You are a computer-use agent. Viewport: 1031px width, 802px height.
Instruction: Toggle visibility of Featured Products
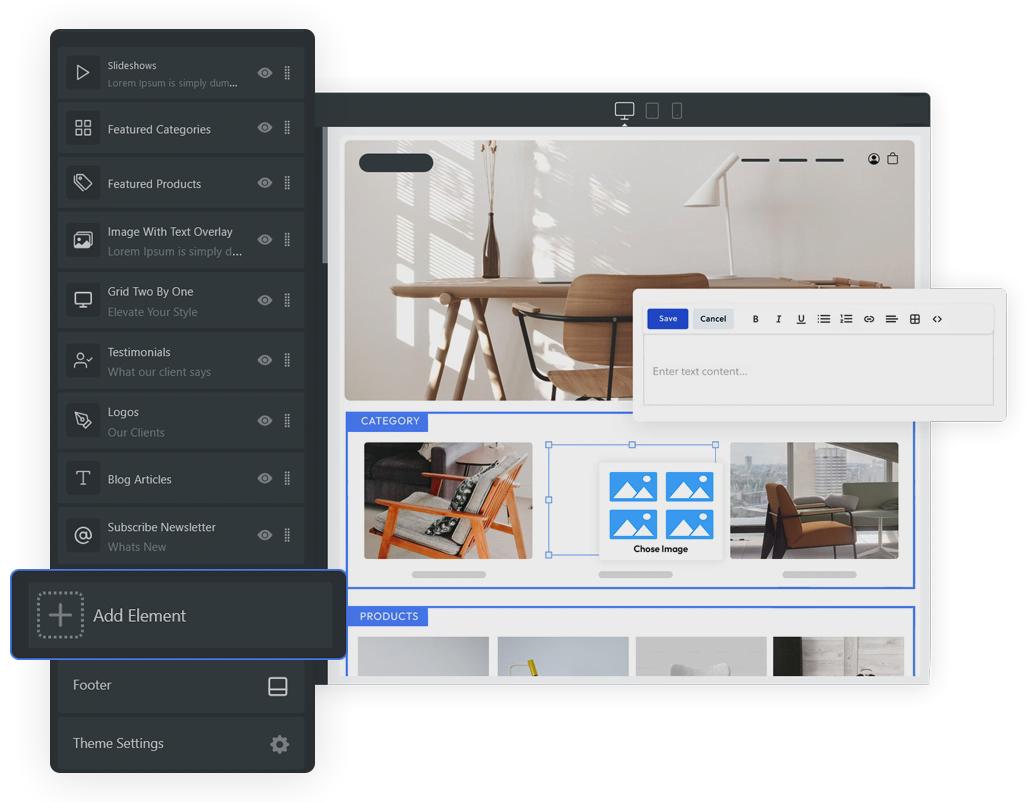pos(265,183)
